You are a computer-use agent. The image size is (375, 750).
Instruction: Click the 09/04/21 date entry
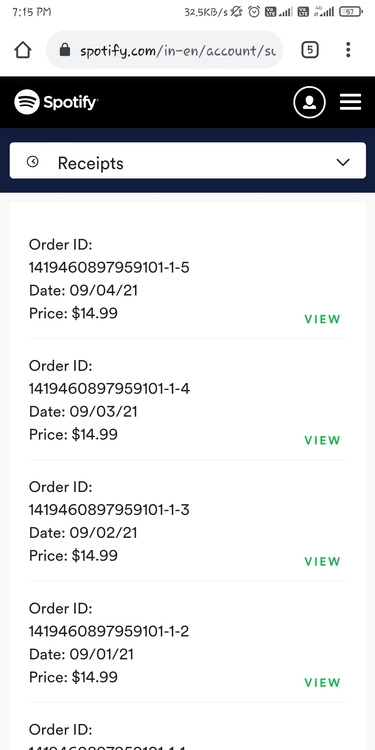[x=83, y=290]
